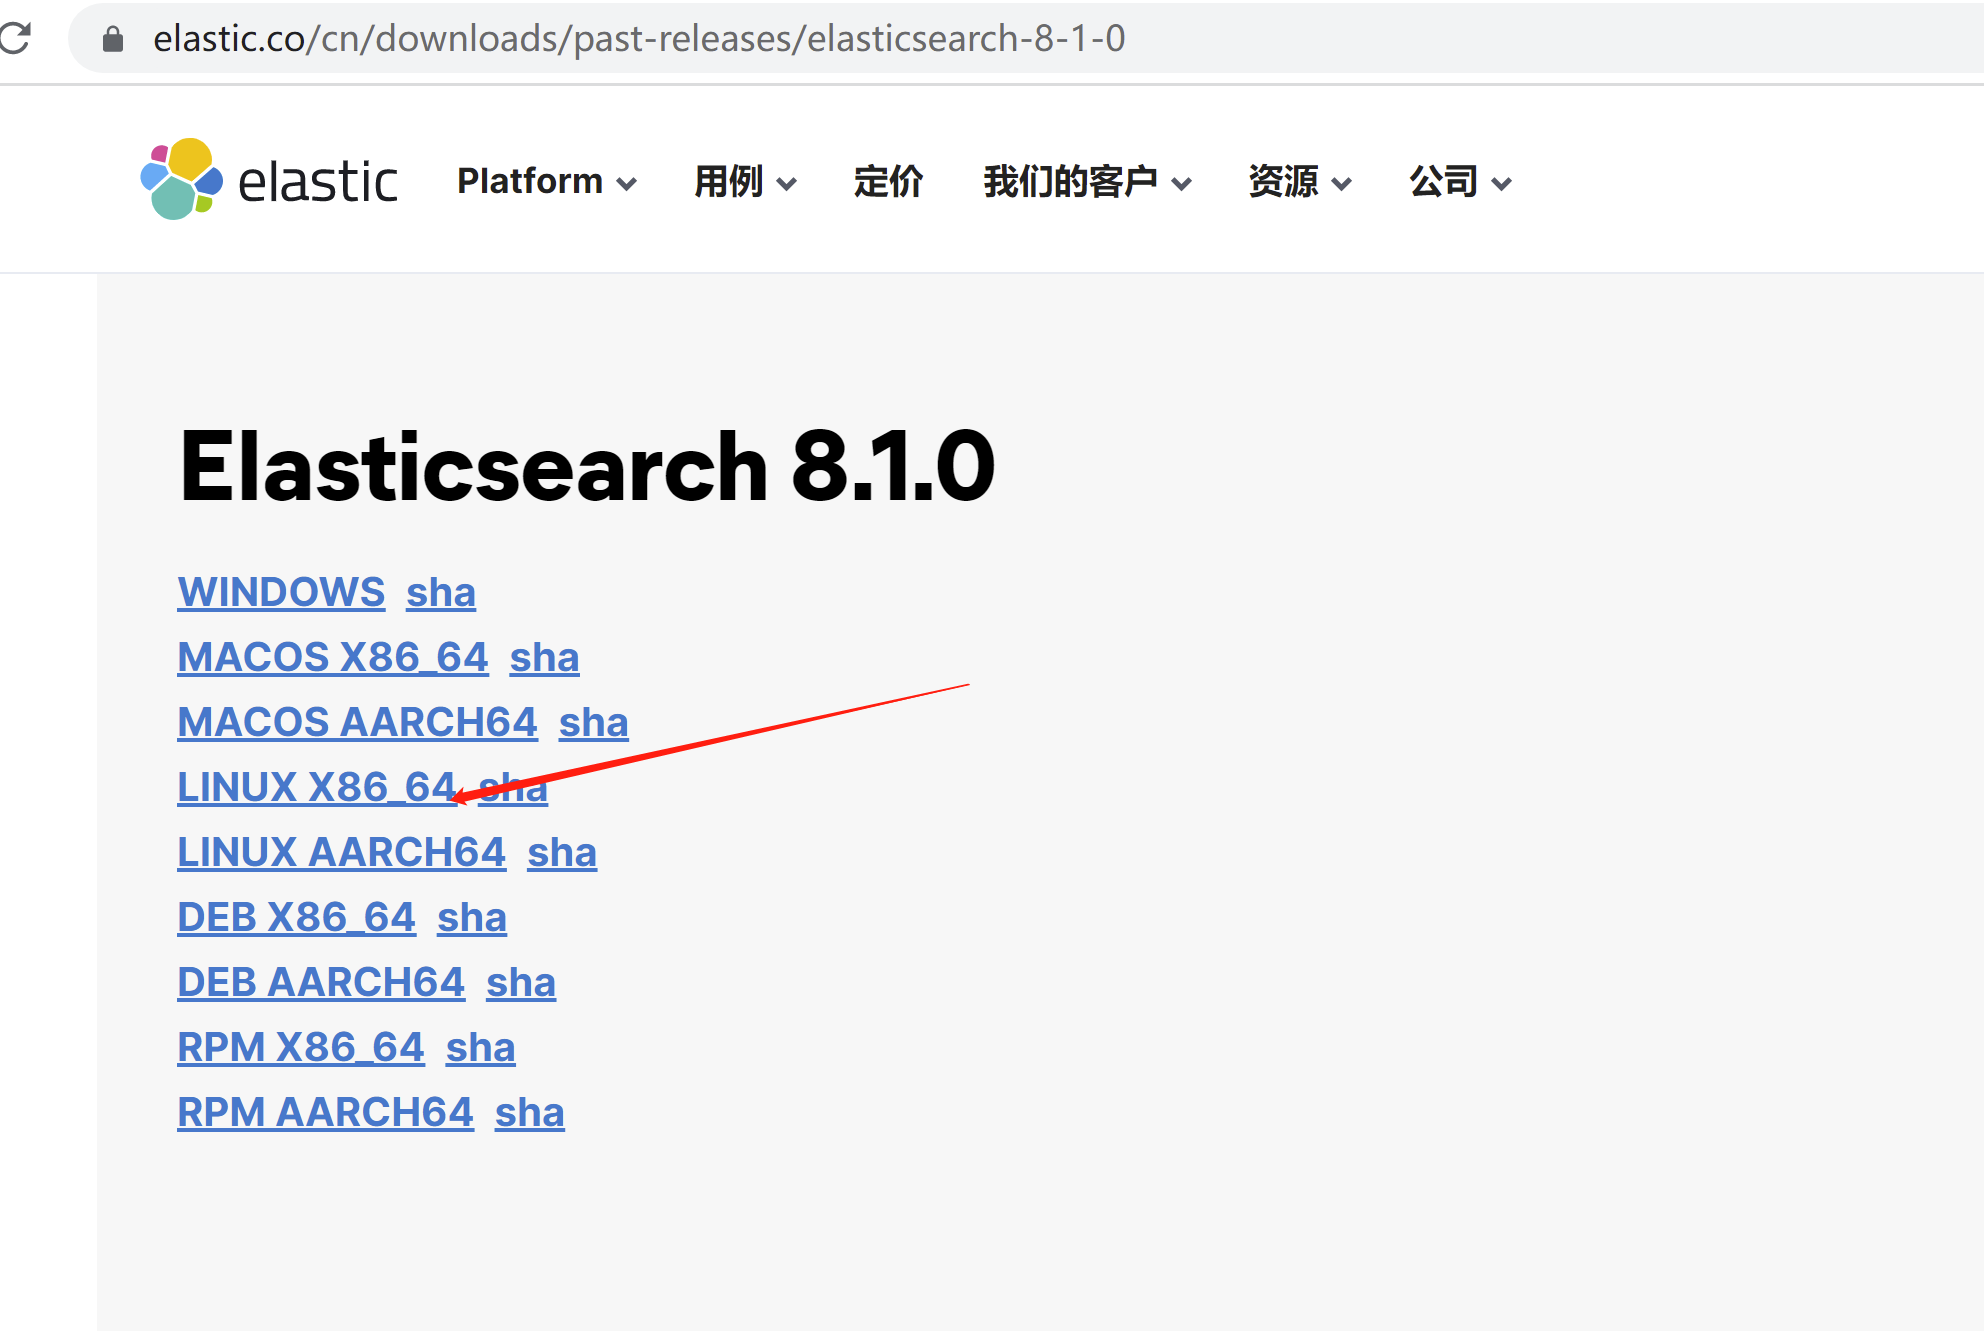Viewport: 1984px width, 1331px height.
Task: Expand the 我们的客户 dropdown menu
Action: (1087, 181)
